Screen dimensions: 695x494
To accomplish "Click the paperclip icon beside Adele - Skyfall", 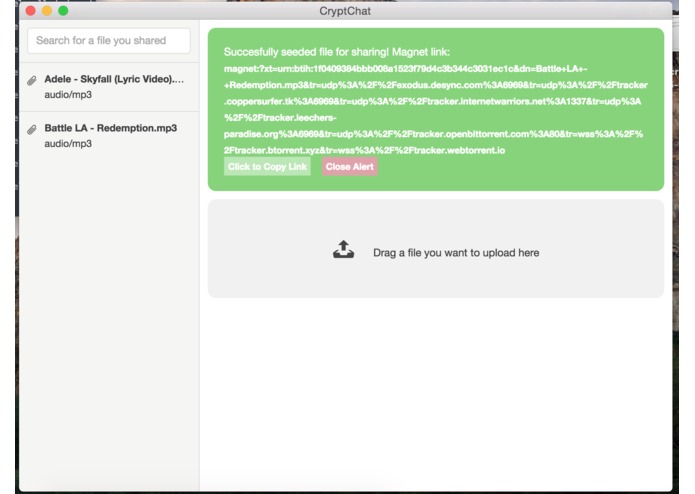I will pos(31,81).
